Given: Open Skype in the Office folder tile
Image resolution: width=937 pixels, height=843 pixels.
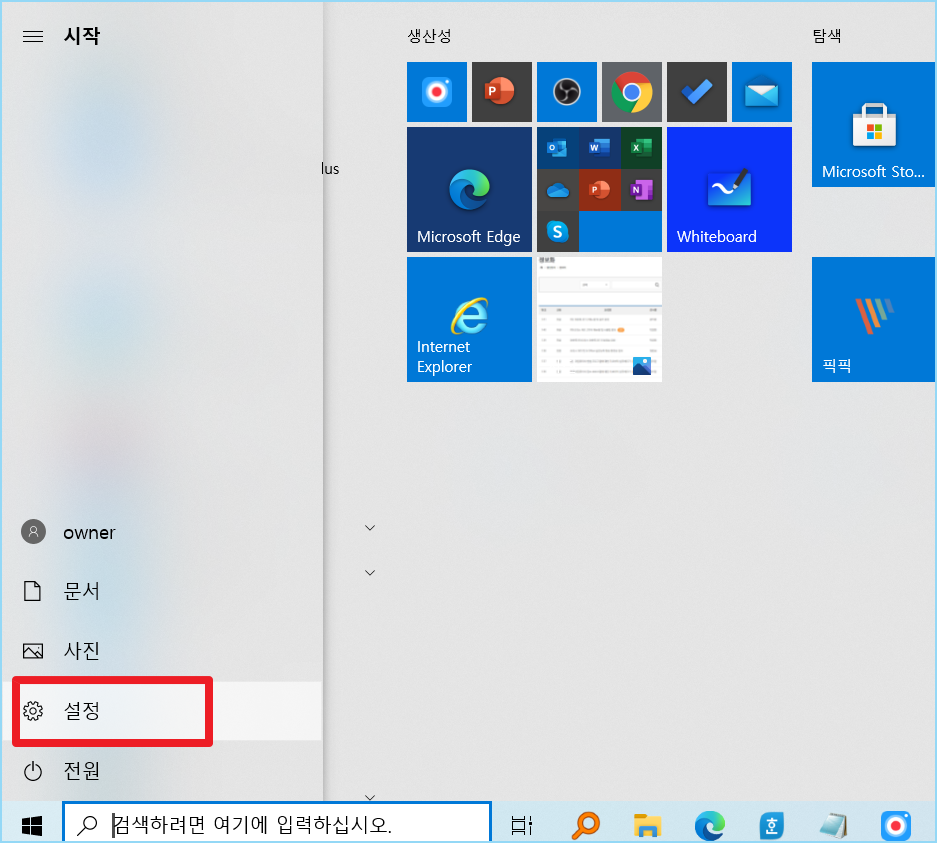Looking at the screenshot, I should click(558, 231).
